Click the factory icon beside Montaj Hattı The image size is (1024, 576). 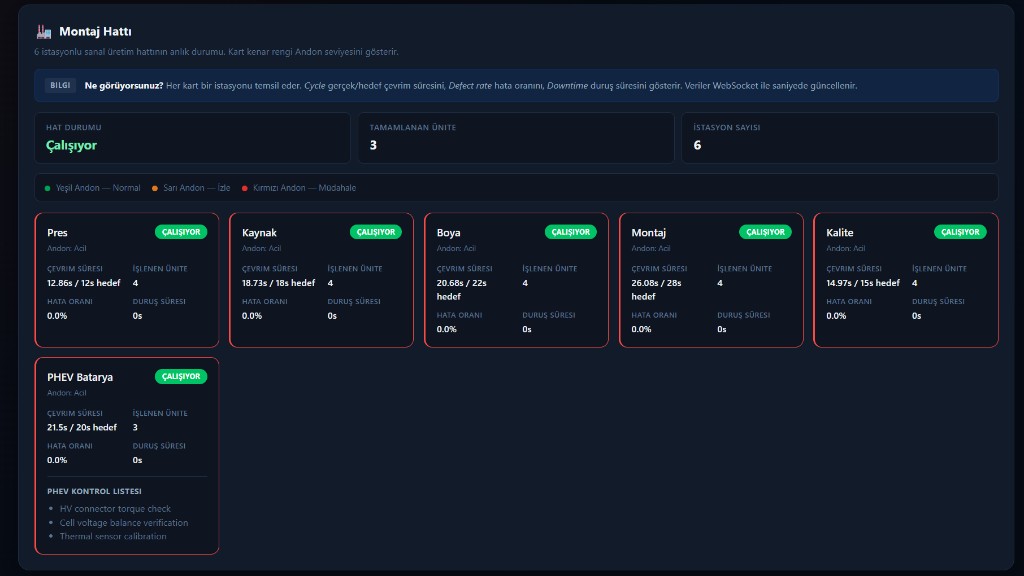pyautogui.click(x=44, y=31)
